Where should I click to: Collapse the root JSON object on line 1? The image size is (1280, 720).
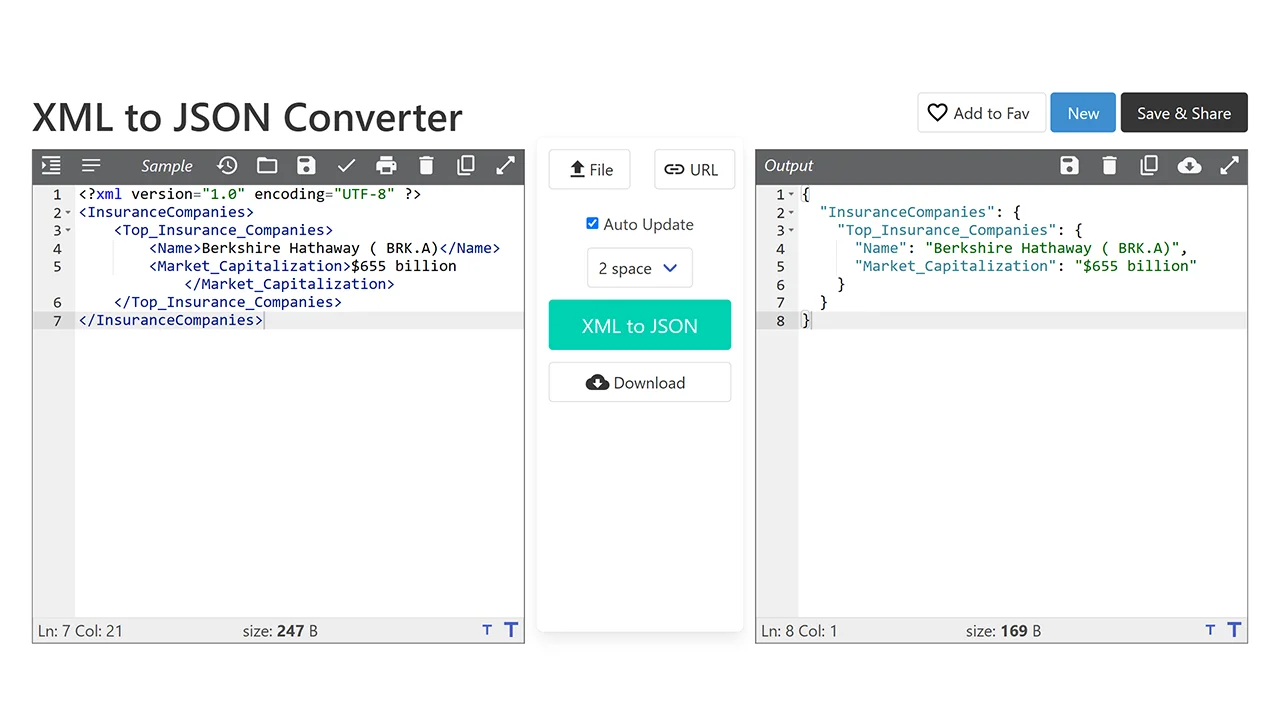point(791,195)
